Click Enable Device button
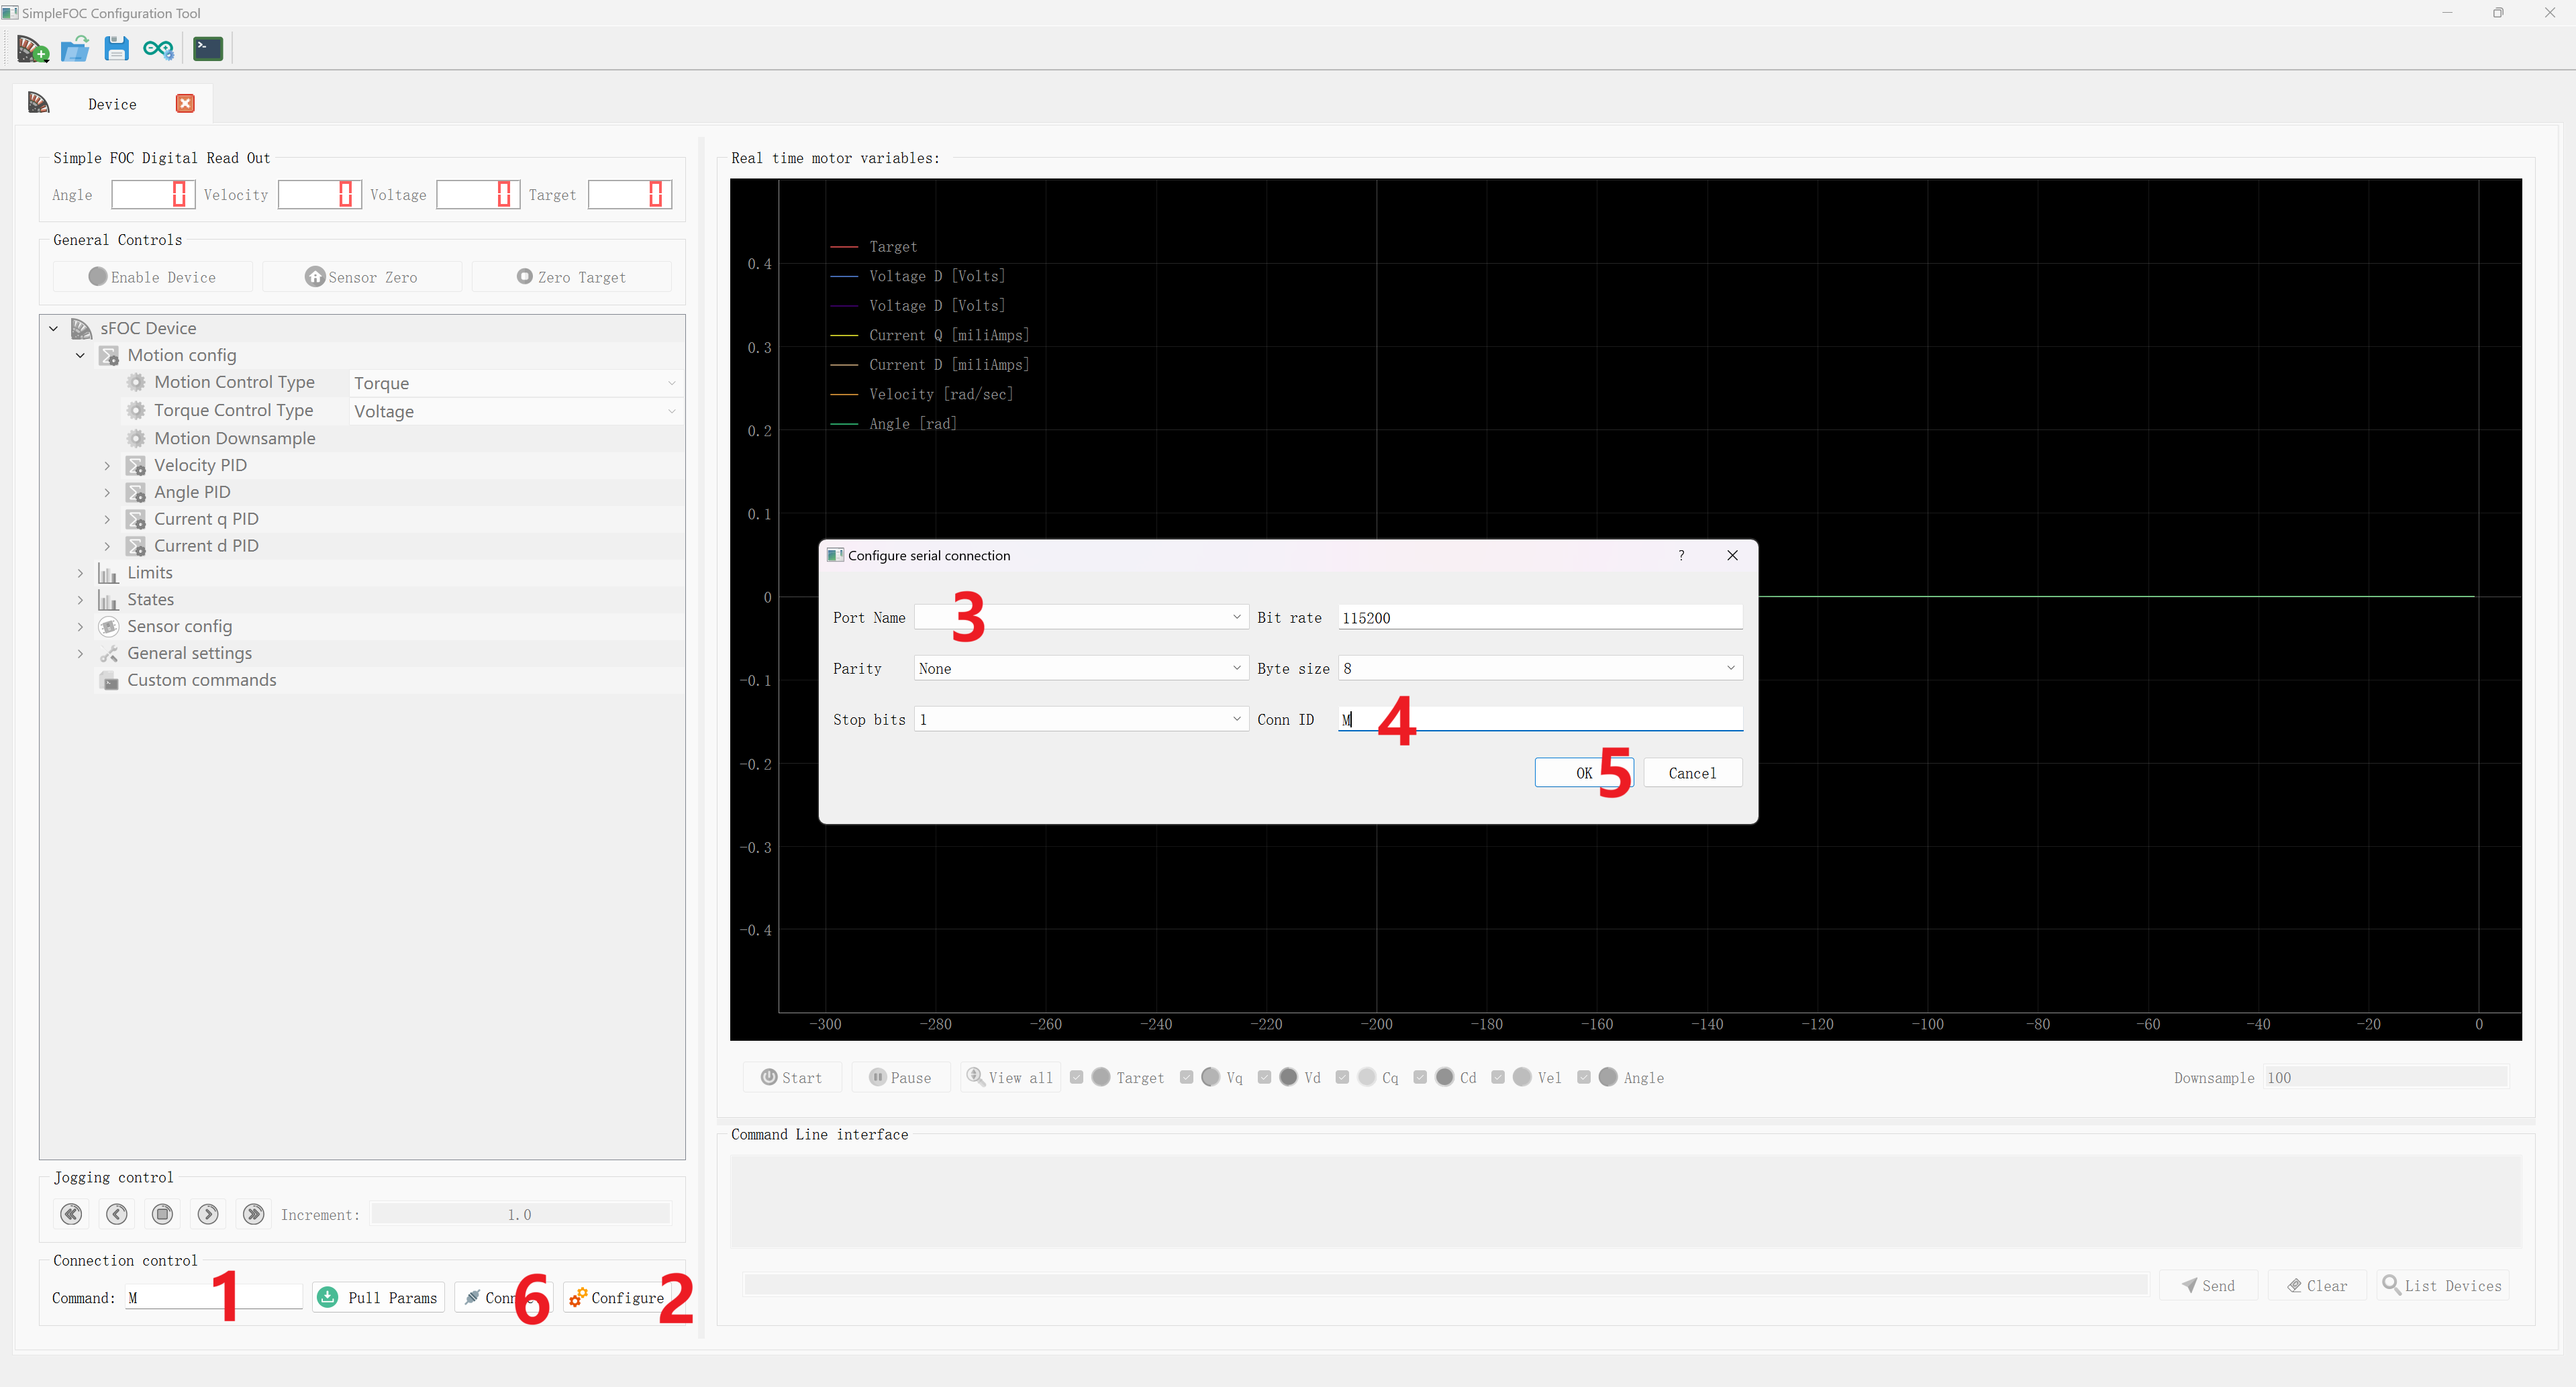2576x1387 pixels. (152, 277)
